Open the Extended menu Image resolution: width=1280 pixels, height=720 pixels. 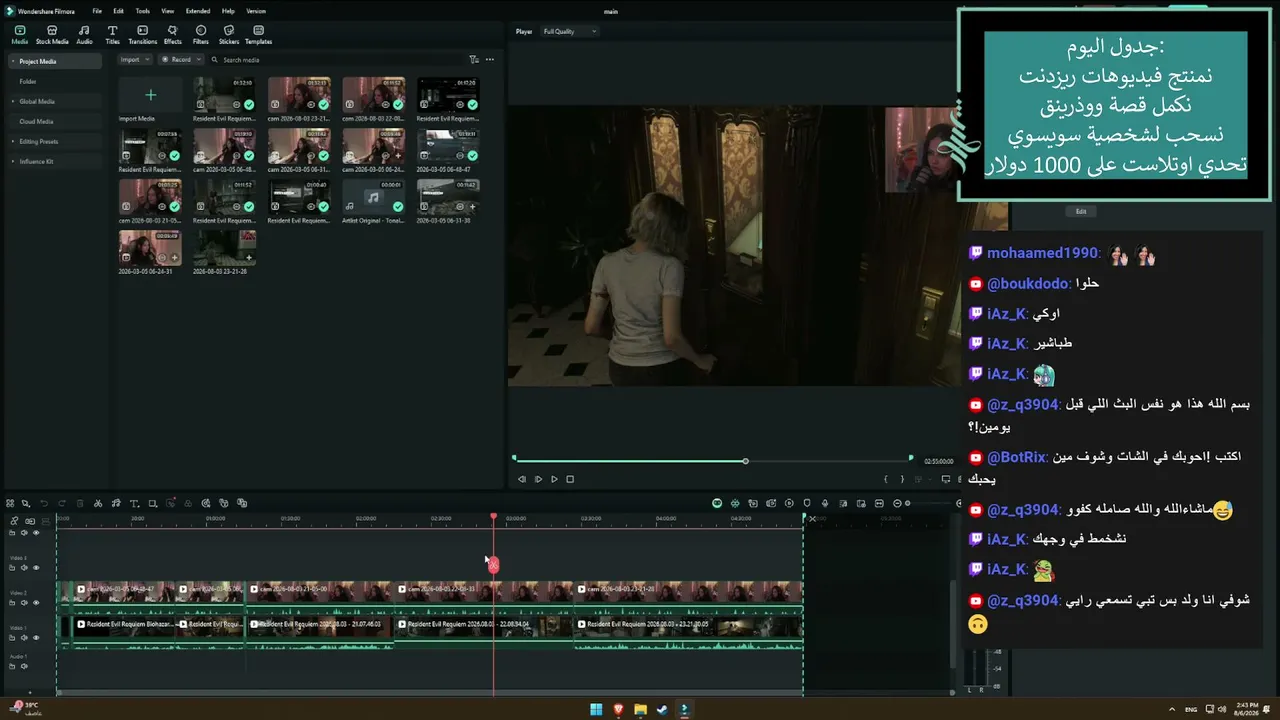[198, 11]
